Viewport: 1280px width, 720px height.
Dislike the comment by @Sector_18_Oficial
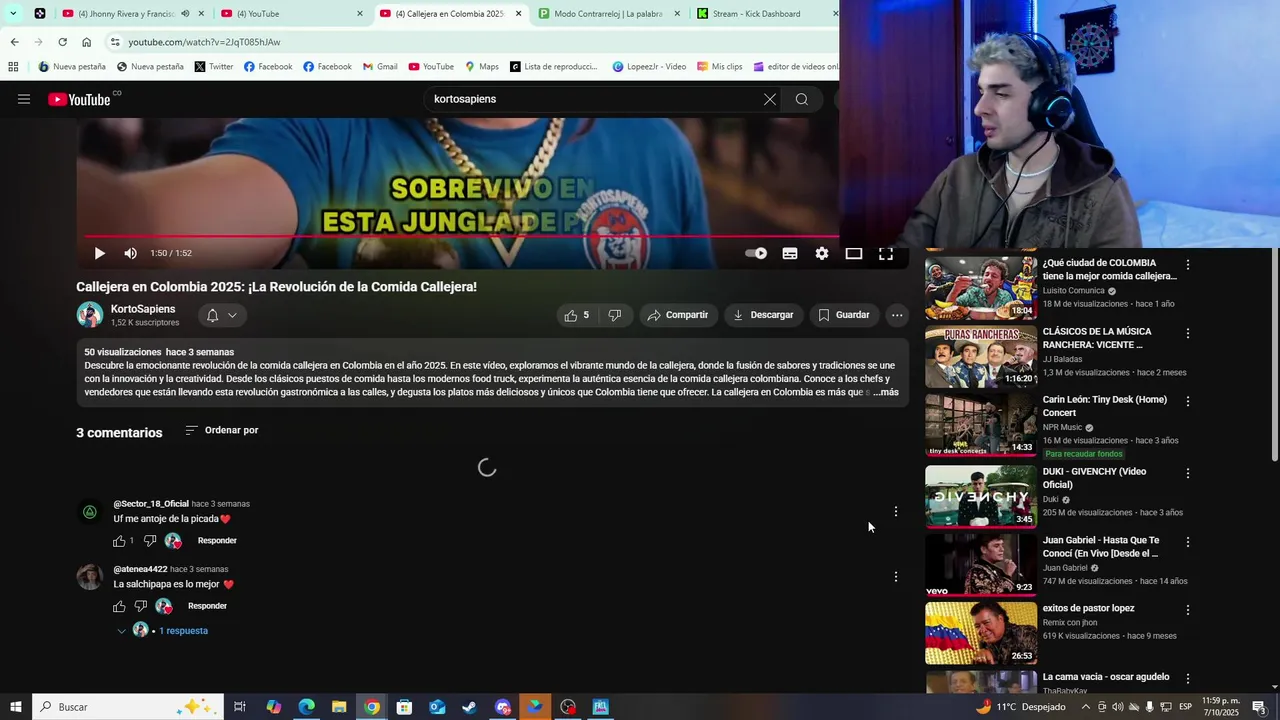(x=150, y=541)
